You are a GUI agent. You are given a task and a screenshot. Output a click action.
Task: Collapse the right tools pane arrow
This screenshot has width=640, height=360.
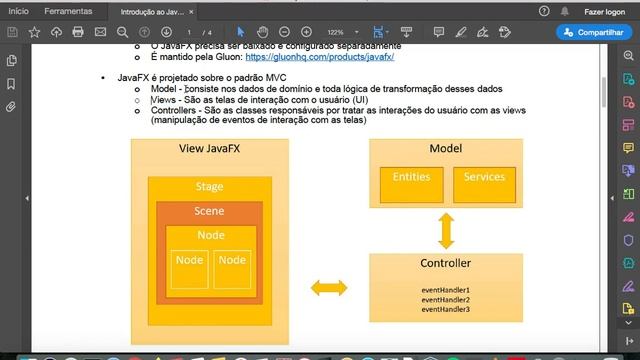click(612, 198)
